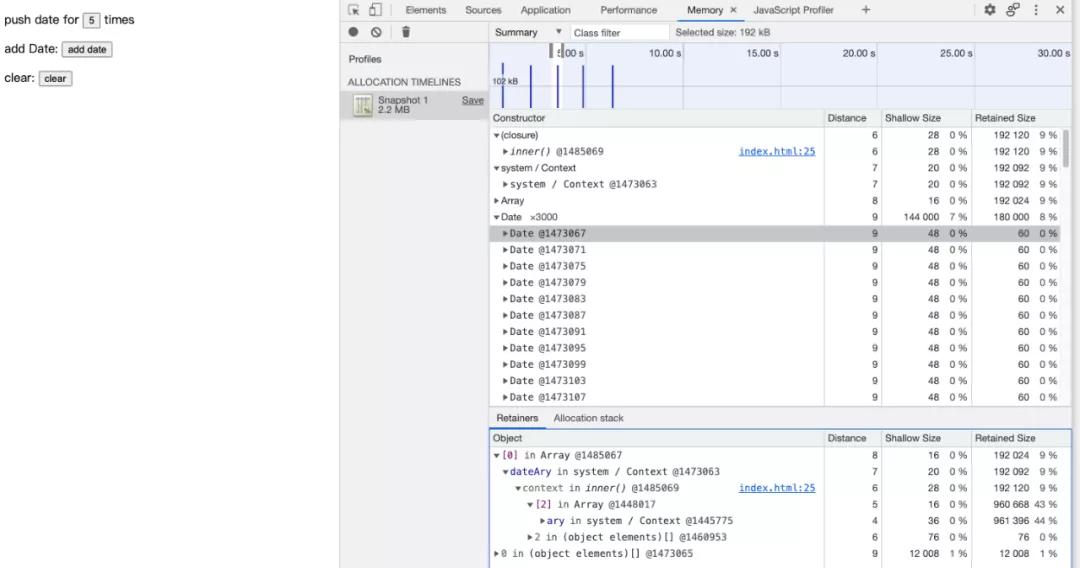Image resolution: width=1080 pixels, height=568 pixels.
Task: Expand Date @1473071 row
Action: (x=506, y=250)
